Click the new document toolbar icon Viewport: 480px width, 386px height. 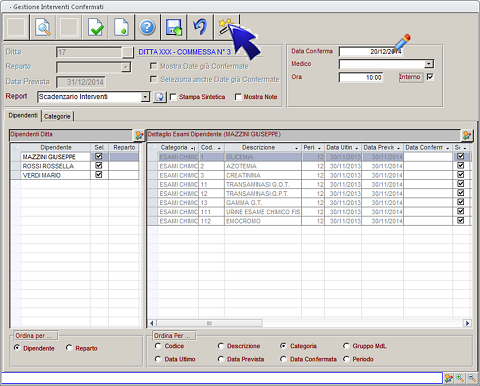tap(121, 27)
